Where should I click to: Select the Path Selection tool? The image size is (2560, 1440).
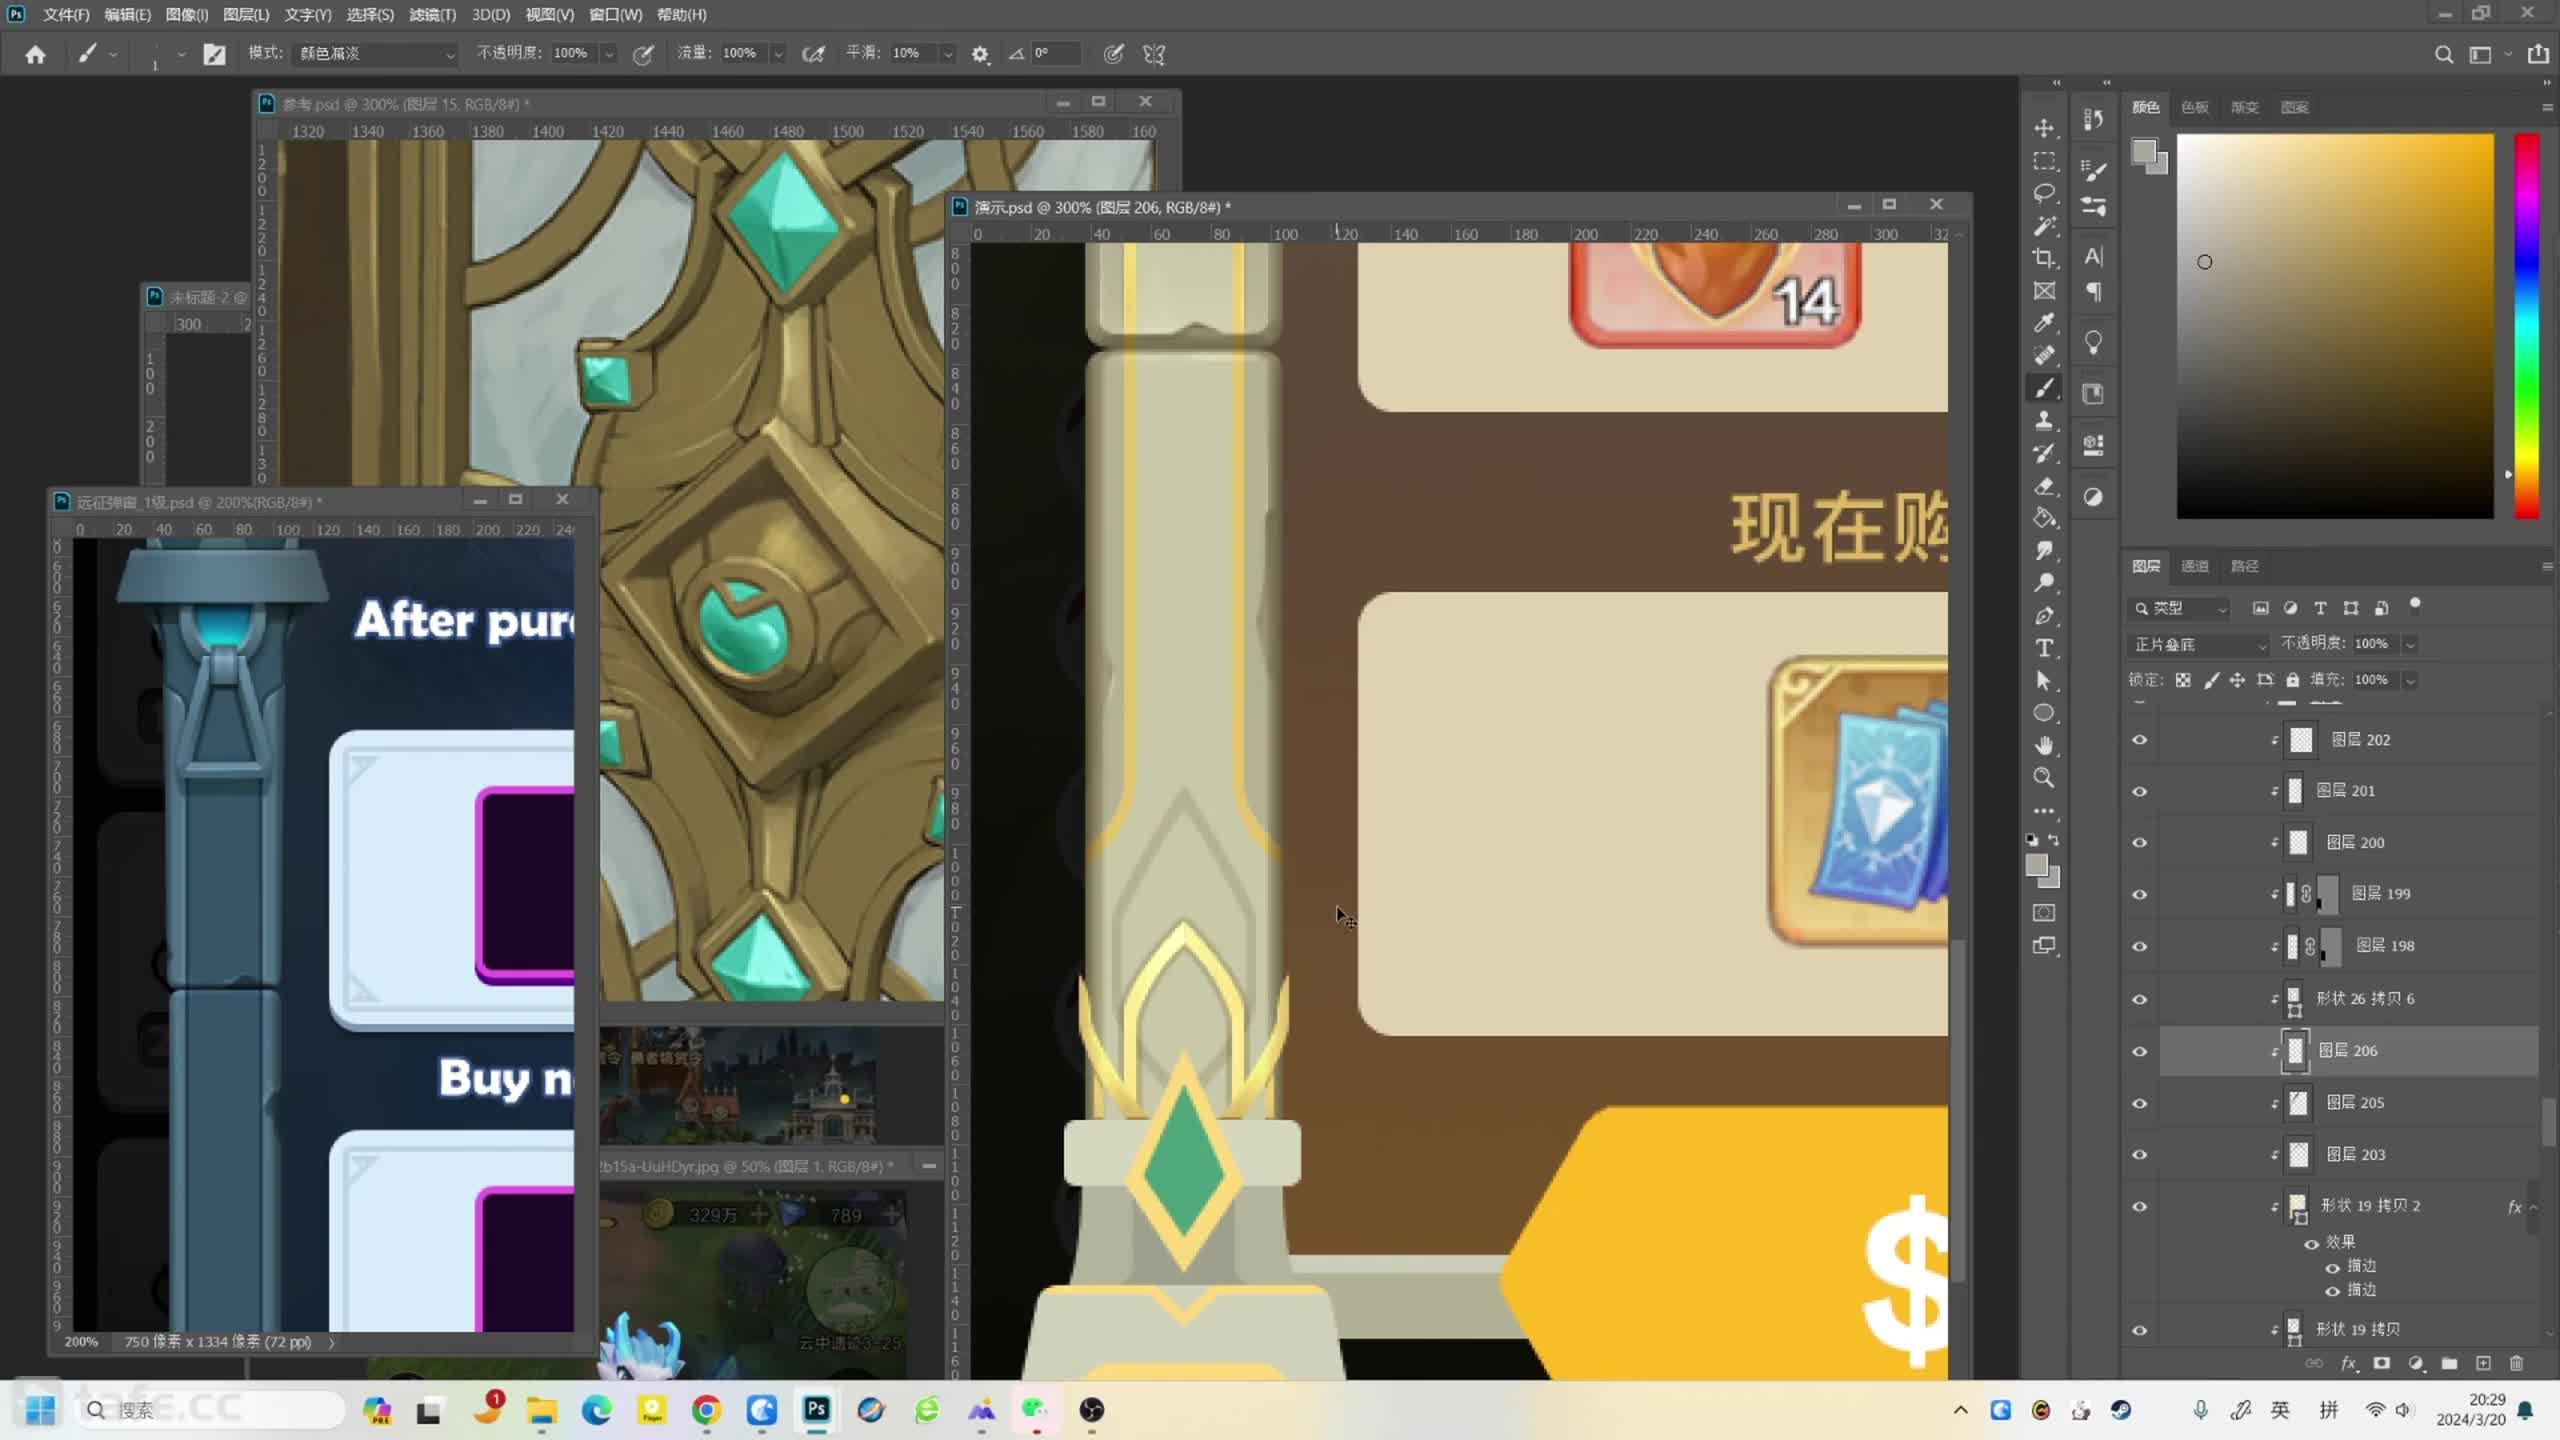point(2044,681)
